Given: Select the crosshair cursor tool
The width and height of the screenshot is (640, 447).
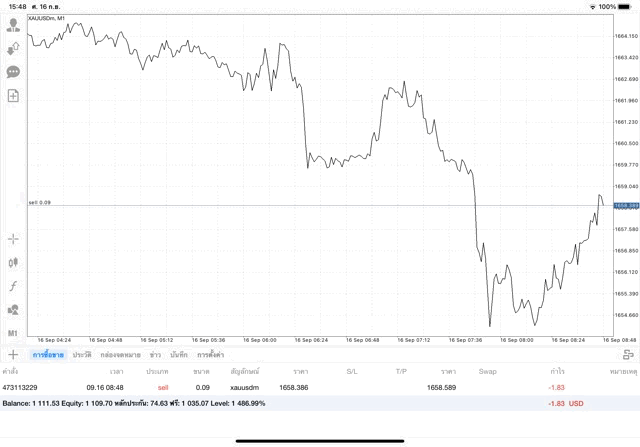Looking at the screenshot, I should point(13,239).
